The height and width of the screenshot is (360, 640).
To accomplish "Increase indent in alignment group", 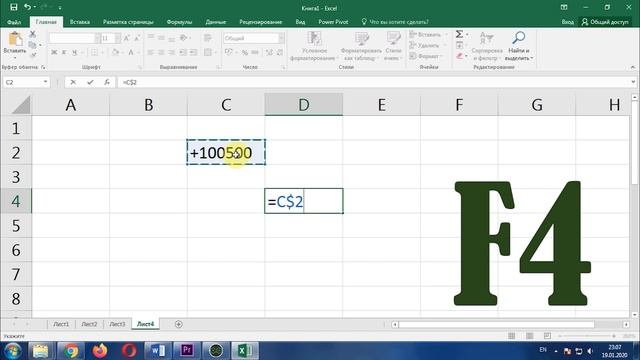I will point(193,52).
